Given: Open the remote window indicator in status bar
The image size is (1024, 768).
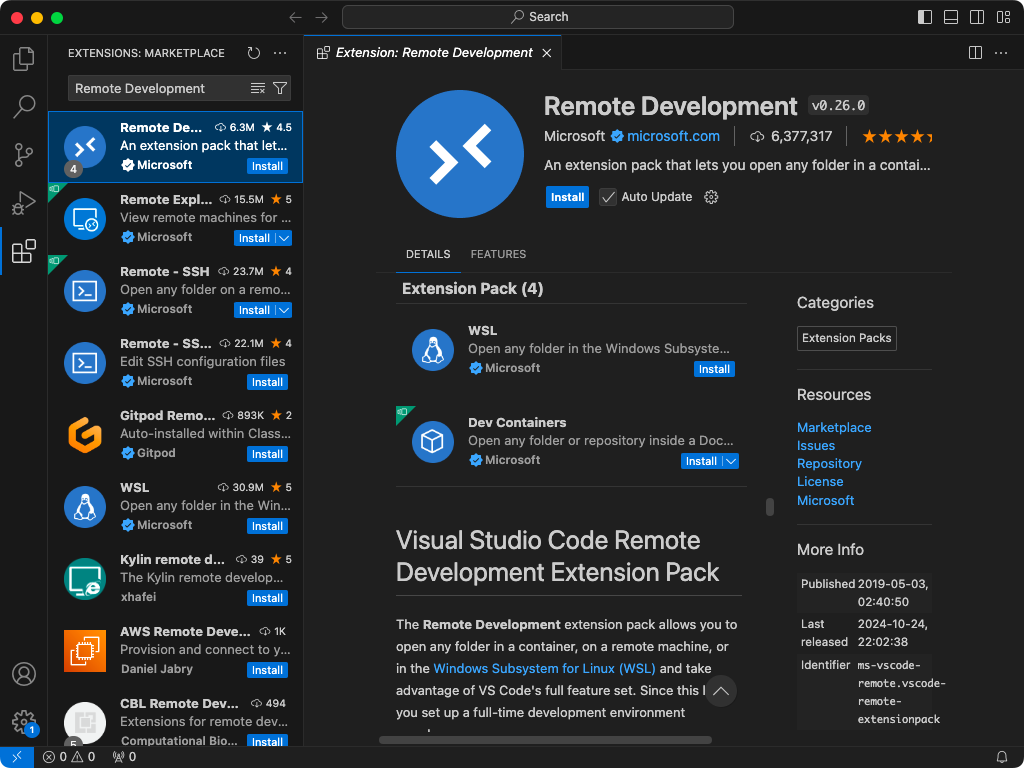Looking at the screenshot, I should tap(17, 757).
